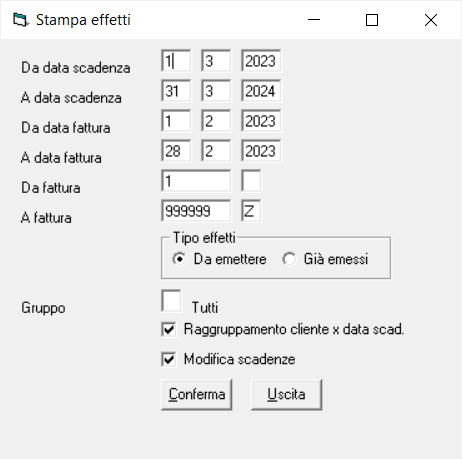This screenshot has height=459, width=462.
Task: Click the A data fattura day field
Action: pyautogui.click(x=176, y=151)
